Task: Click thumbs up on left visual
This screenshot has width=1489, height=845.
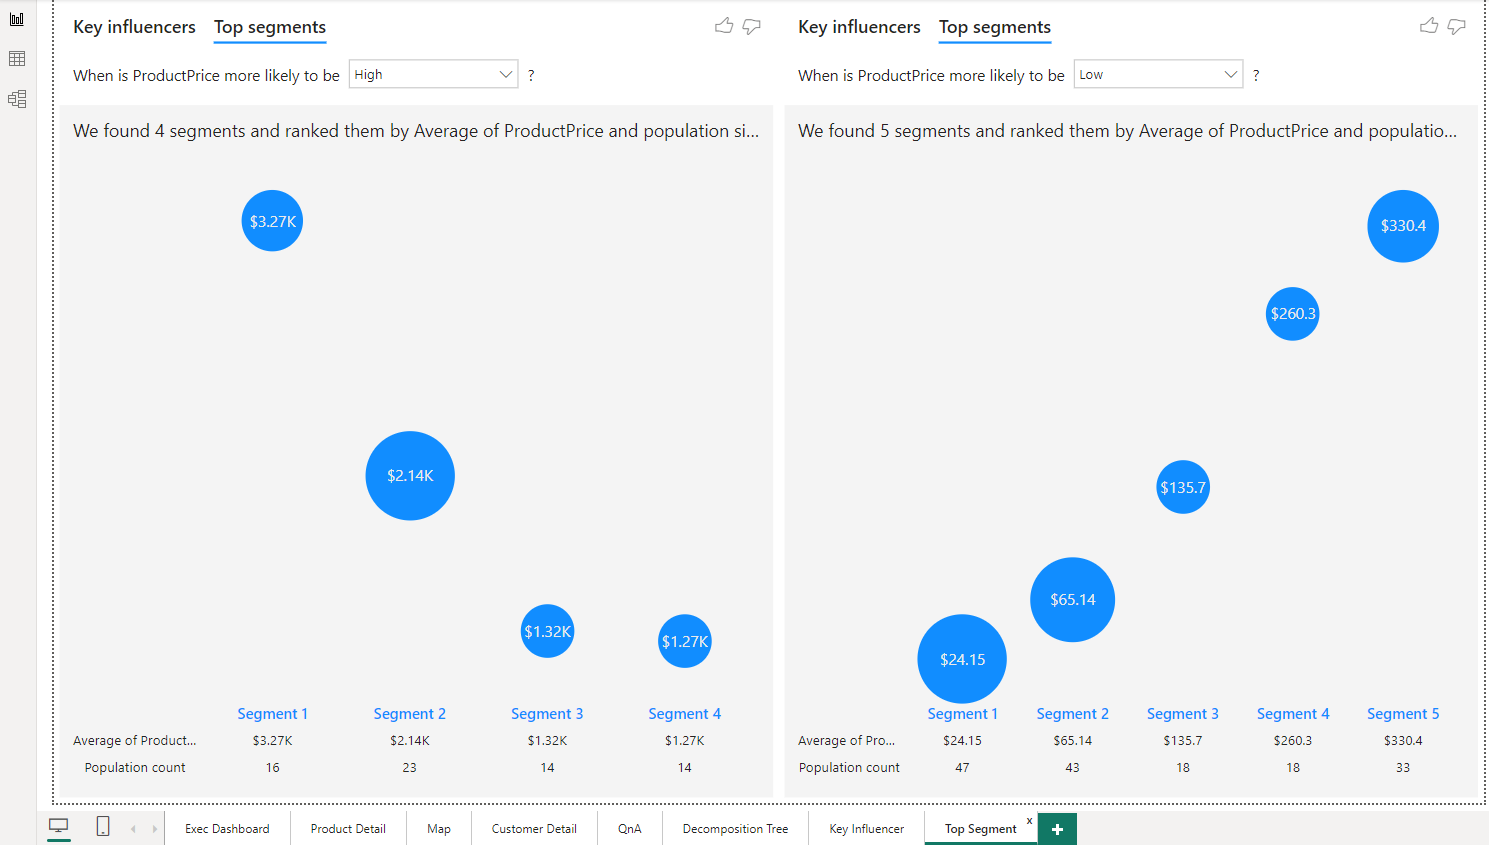Action: 724,26
